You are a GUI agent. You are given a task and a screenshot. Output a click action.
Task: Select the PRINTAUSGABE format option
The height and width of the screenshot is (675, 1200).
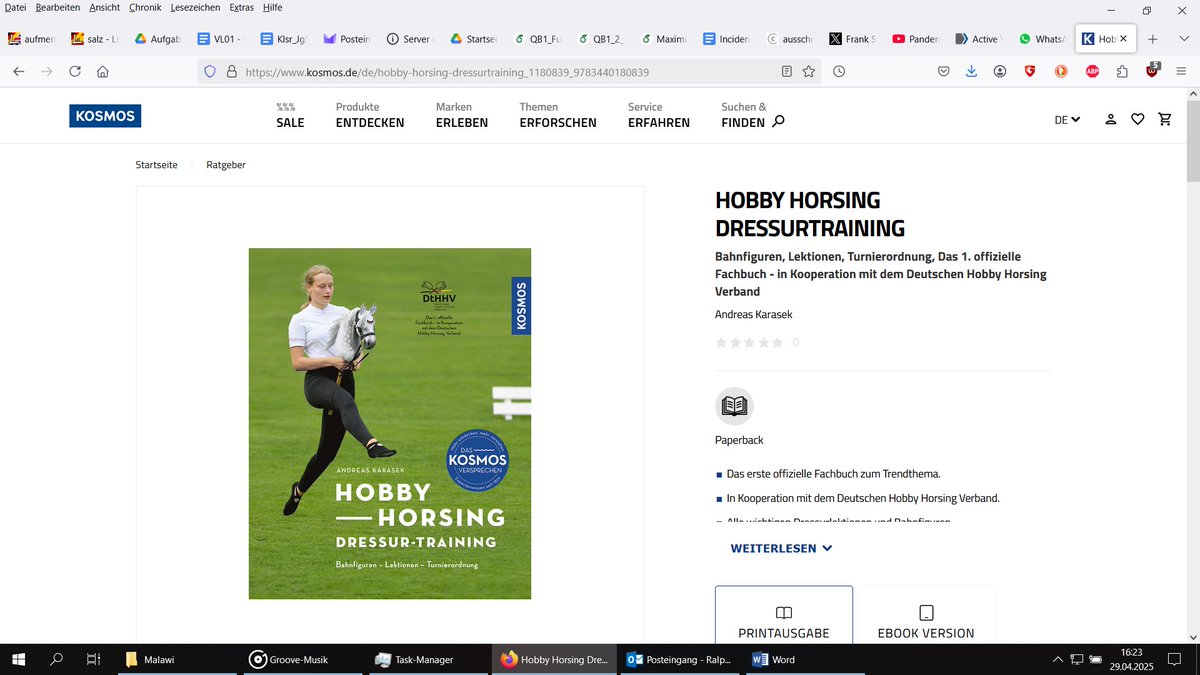click(784, 616)
